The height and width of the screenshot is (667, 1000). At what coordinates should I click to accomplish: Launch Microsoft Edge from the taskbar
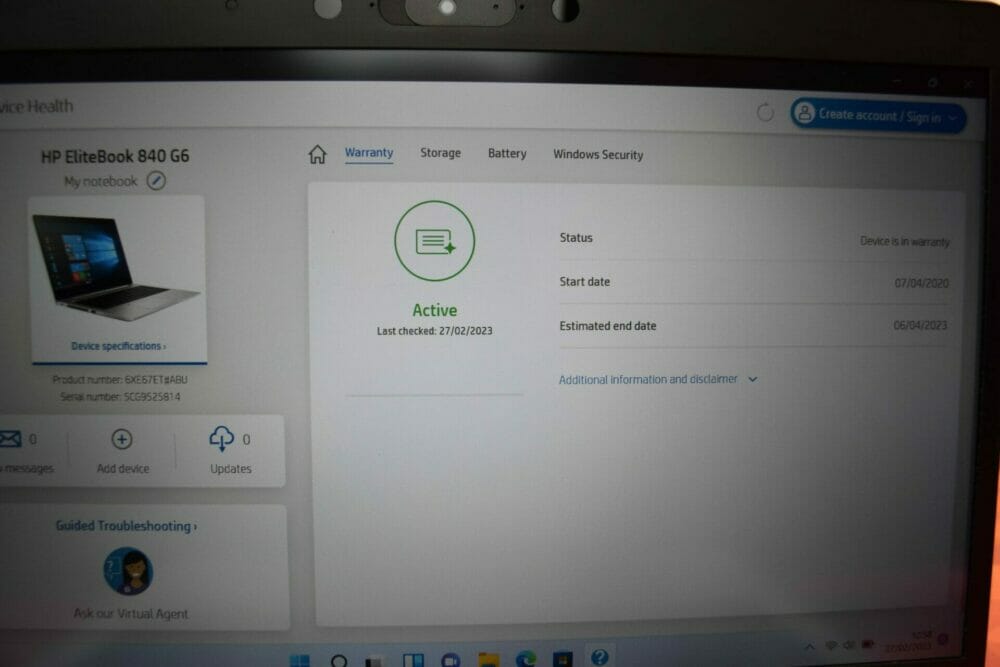pos(526,659)
